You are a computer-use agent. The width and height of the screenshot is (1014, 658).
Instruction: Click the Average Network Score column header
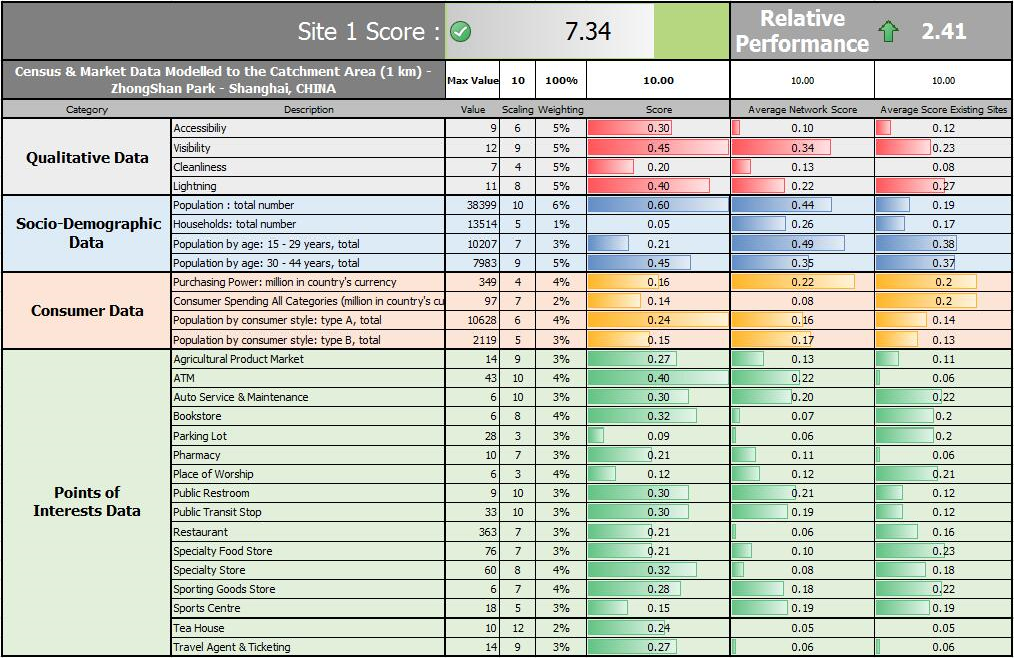click(x=802, y=109)
